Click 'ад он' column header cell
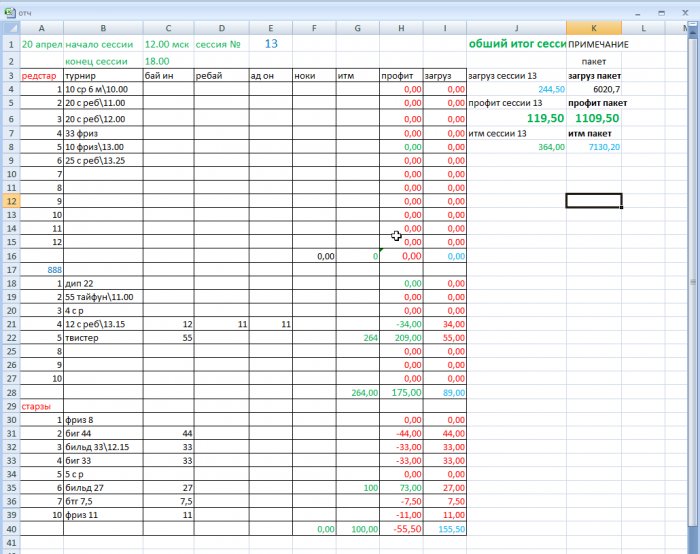 [x=271, y=76]
